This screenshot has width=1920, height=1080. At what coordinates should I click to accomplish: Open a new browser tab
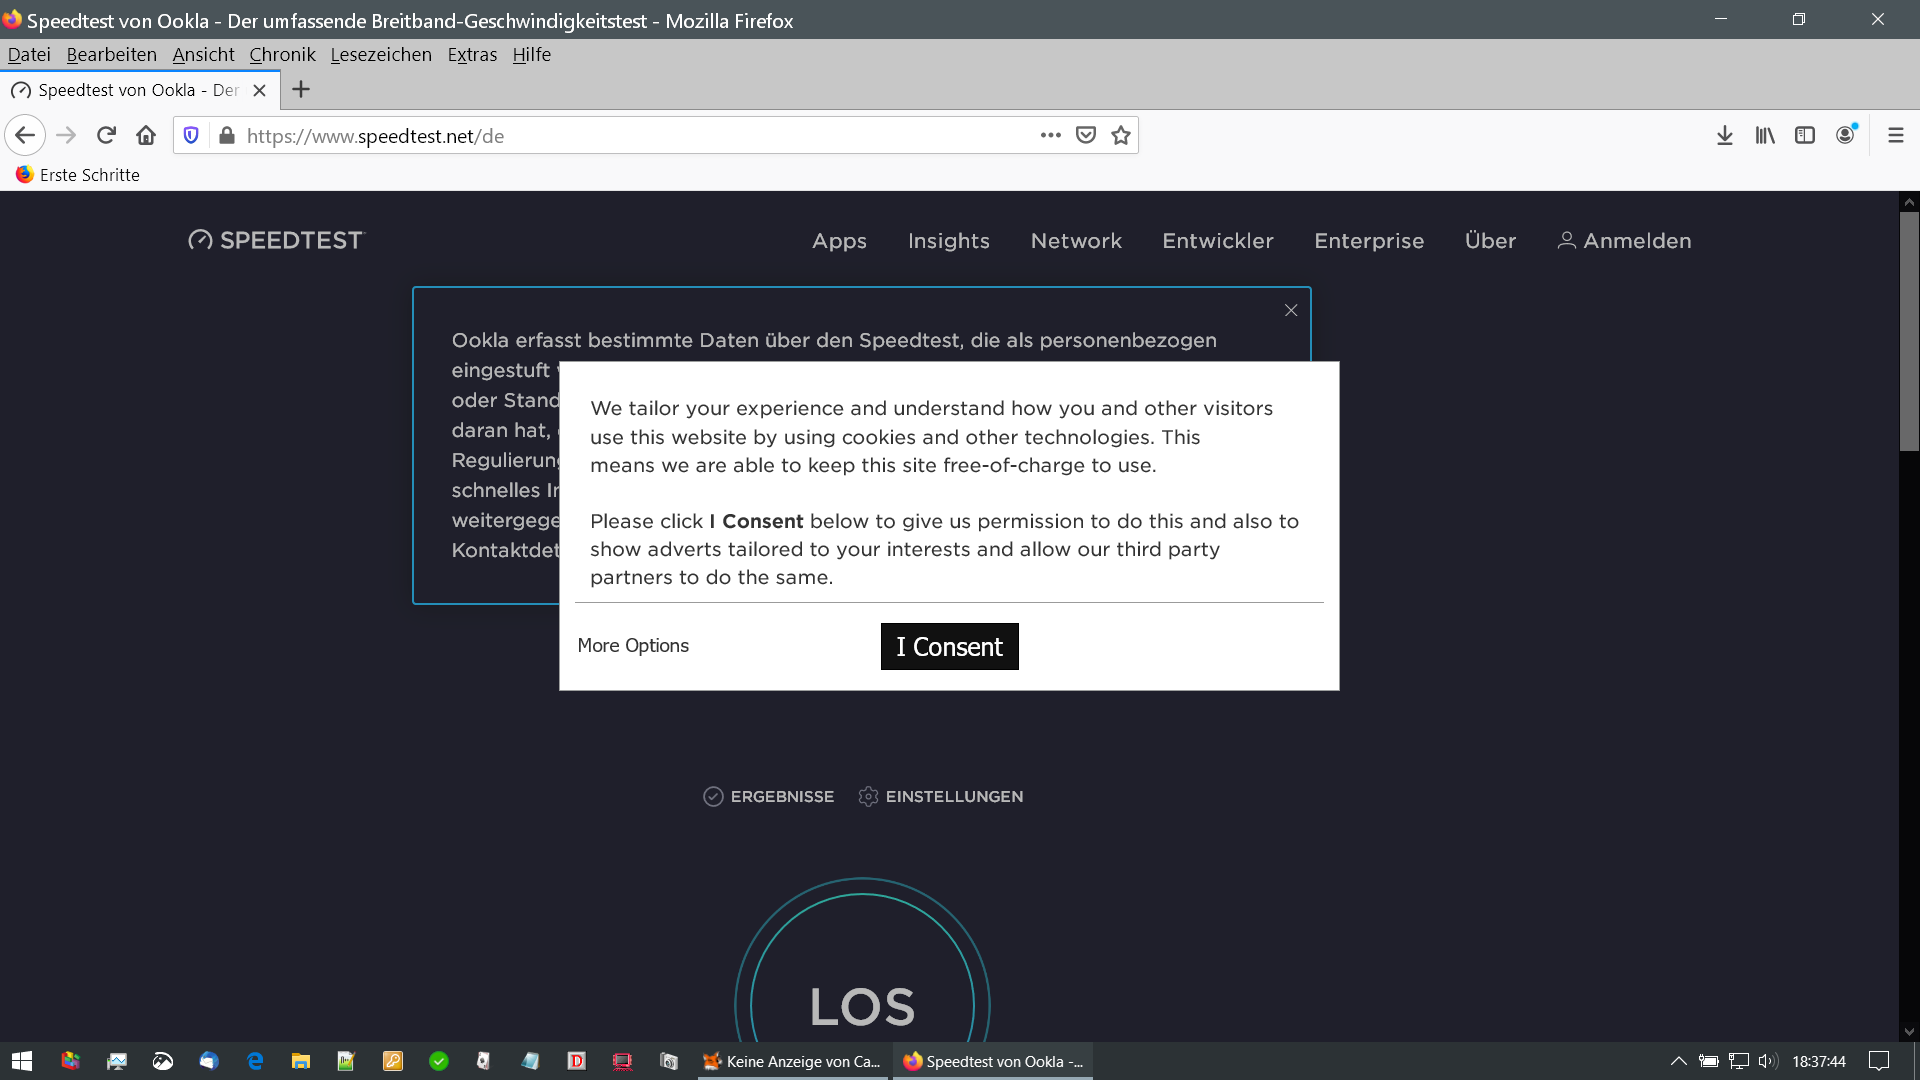point(301,89)
